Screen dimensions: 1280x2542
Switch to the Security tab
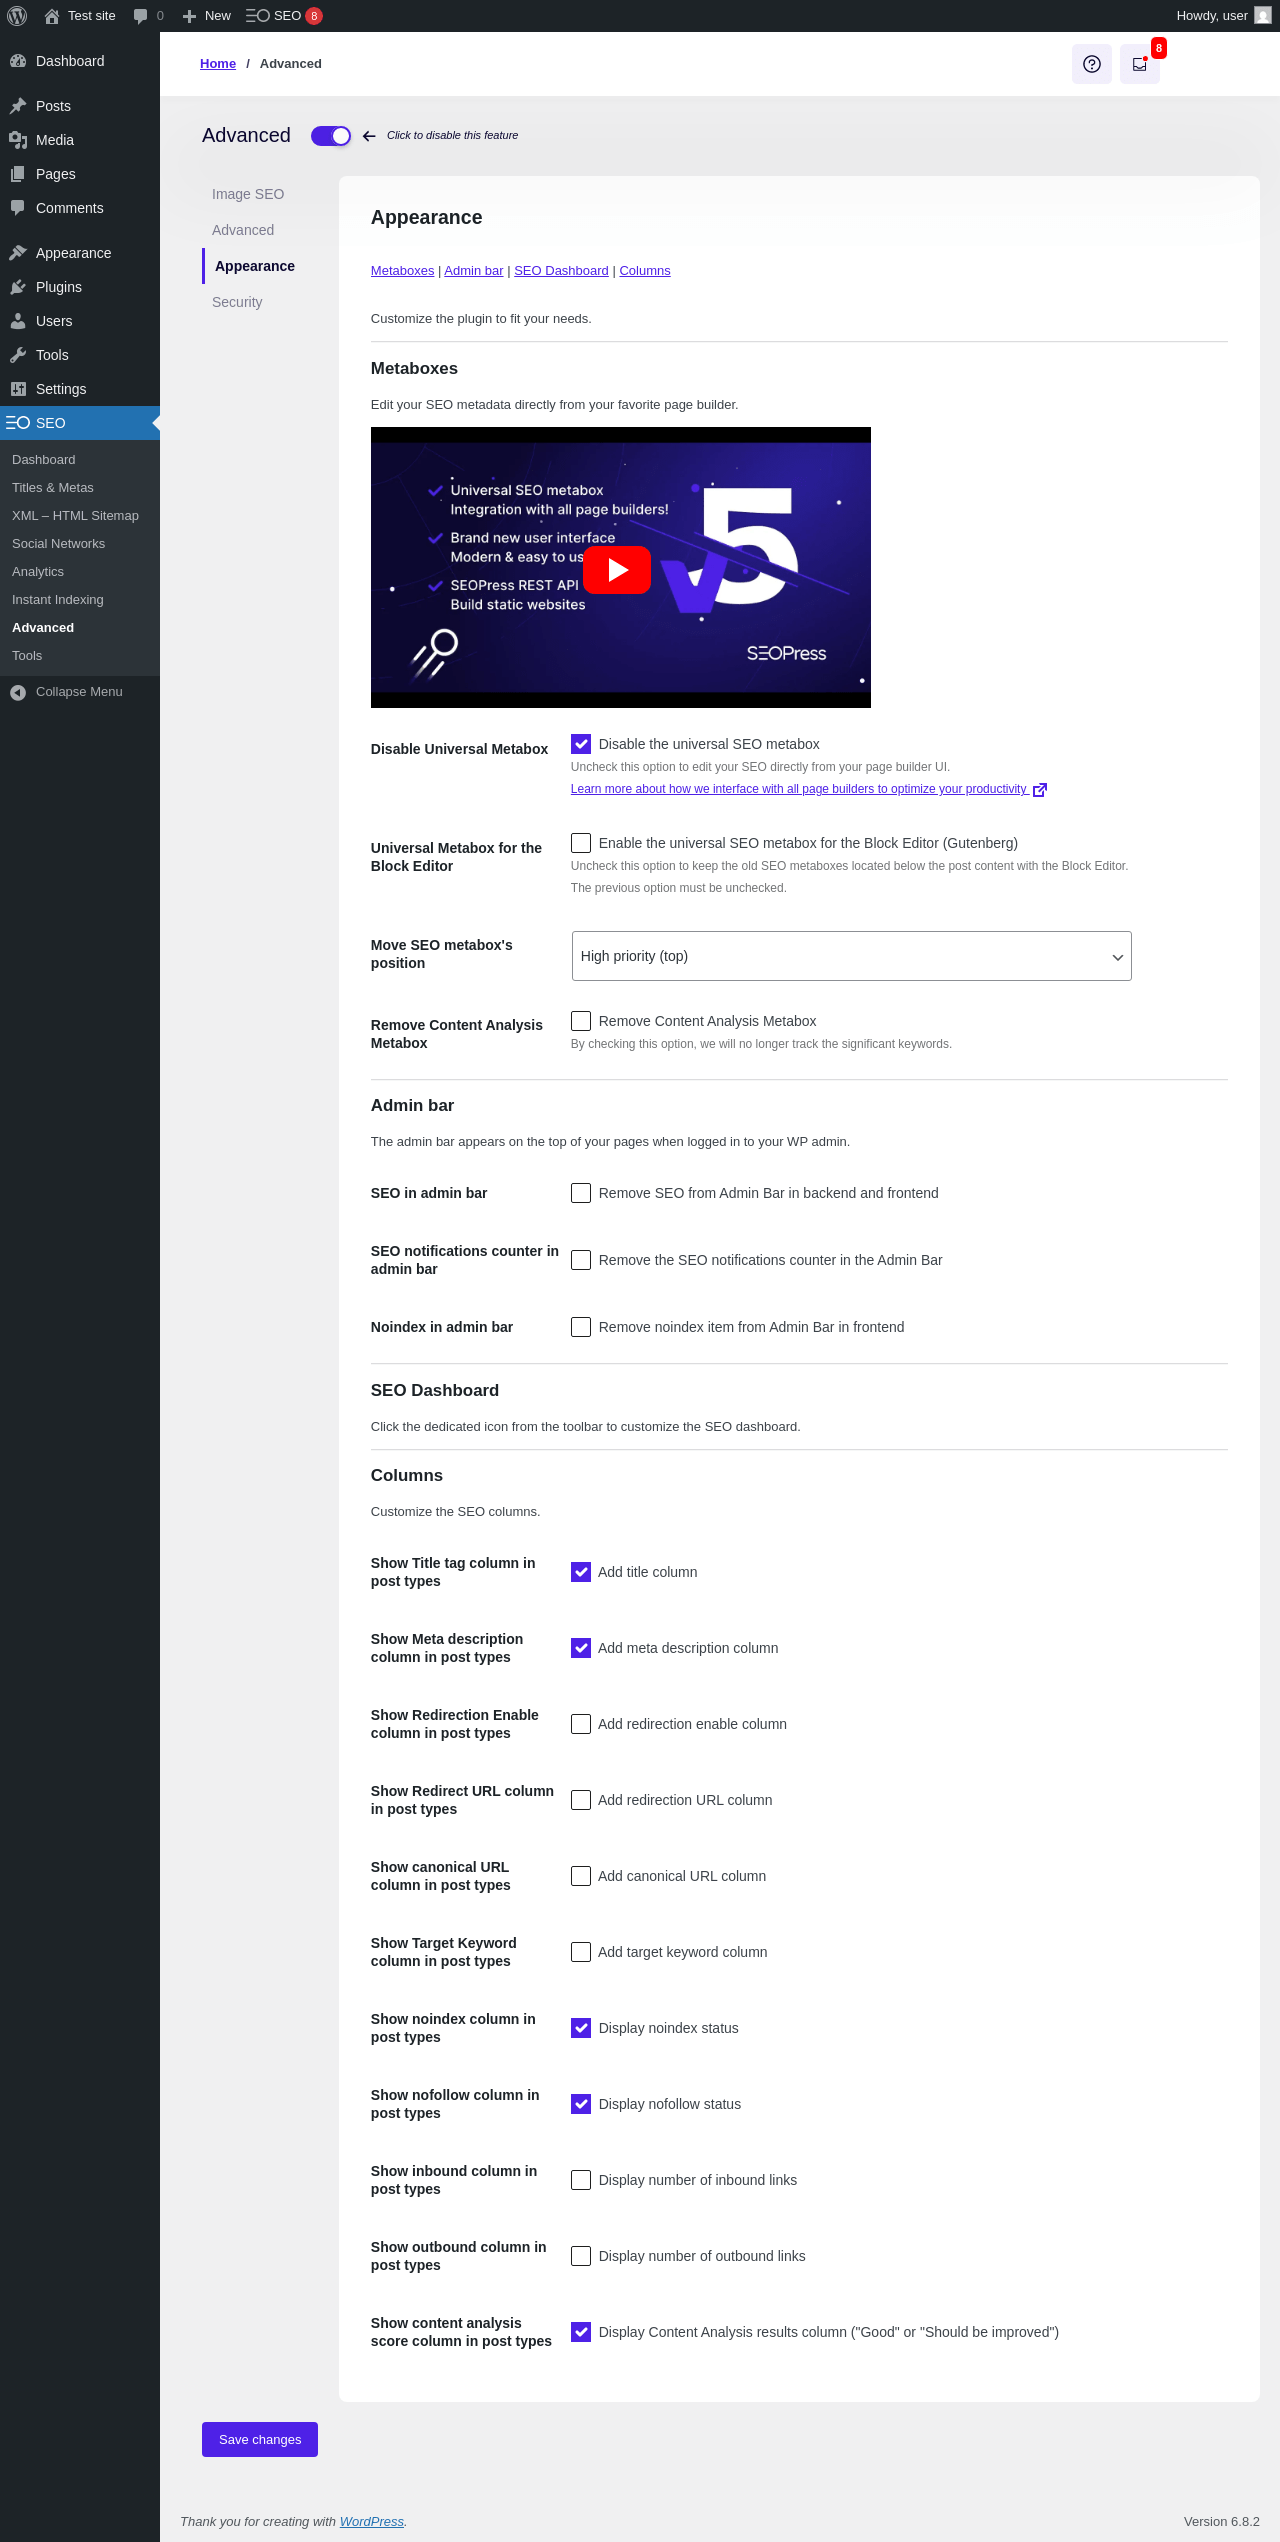(x=237, y=302)
